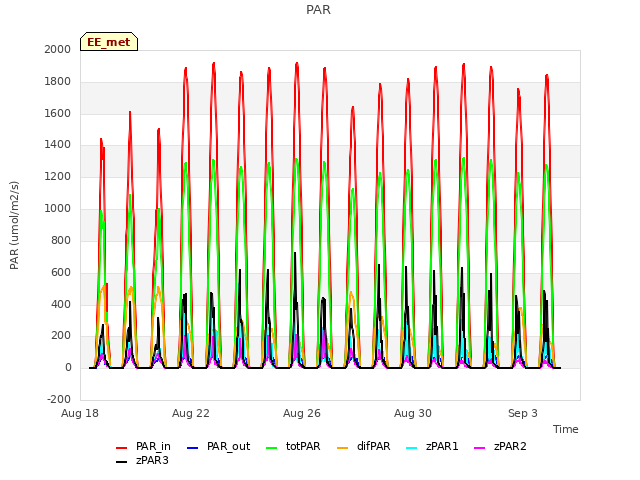Click the 800 y-axis tick label
The width and height of the screenshot is (640, 480).
point(61,240)
